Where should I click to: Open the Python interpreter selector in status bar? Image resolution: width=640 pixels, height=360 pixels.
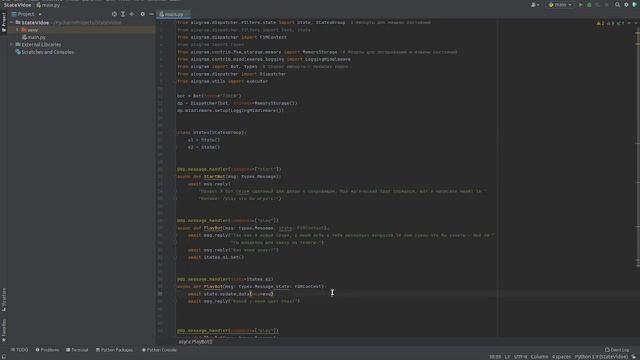(x=601, y=357)
